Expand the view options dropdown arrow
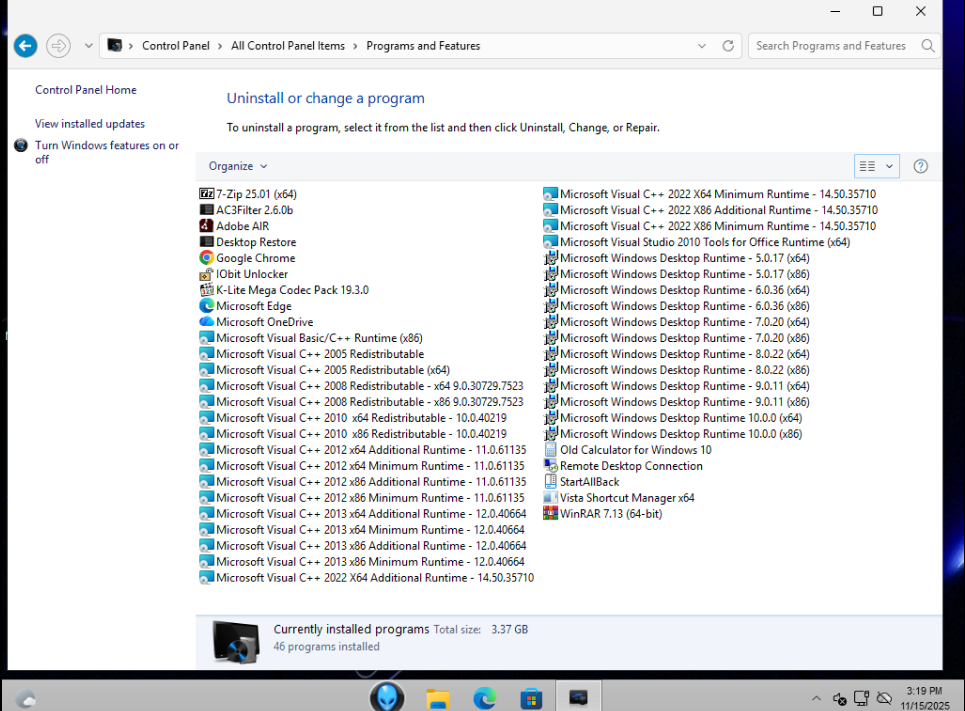965x711 pixels. point(889,166)
